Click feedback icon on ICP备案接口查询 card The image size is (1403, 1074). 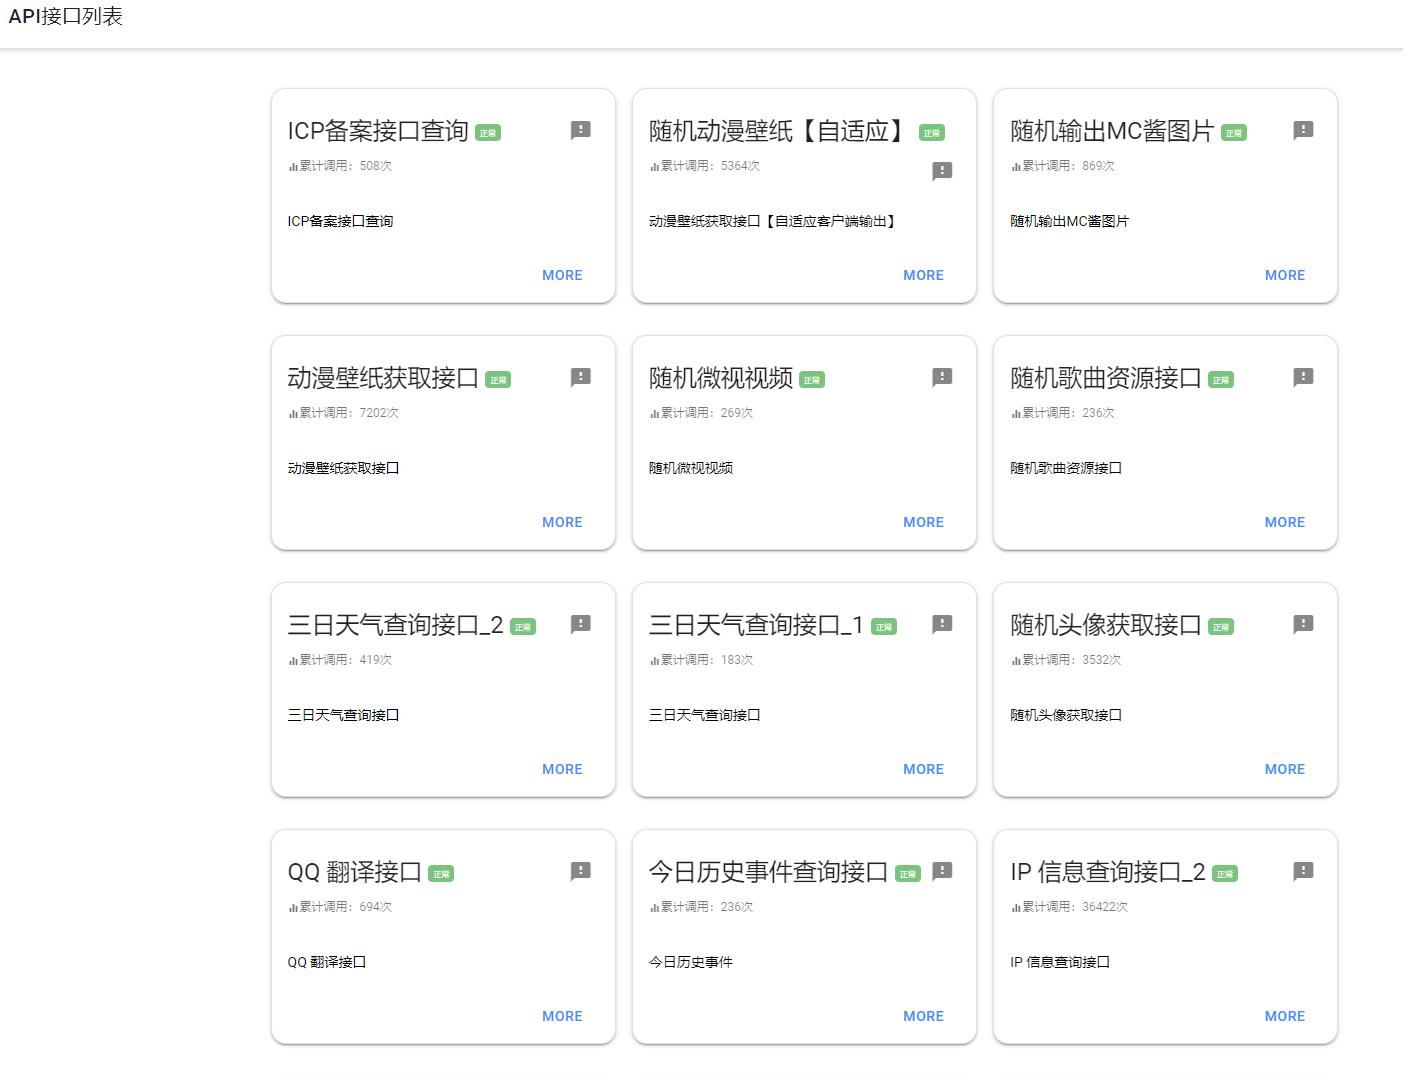click(581, 130)
